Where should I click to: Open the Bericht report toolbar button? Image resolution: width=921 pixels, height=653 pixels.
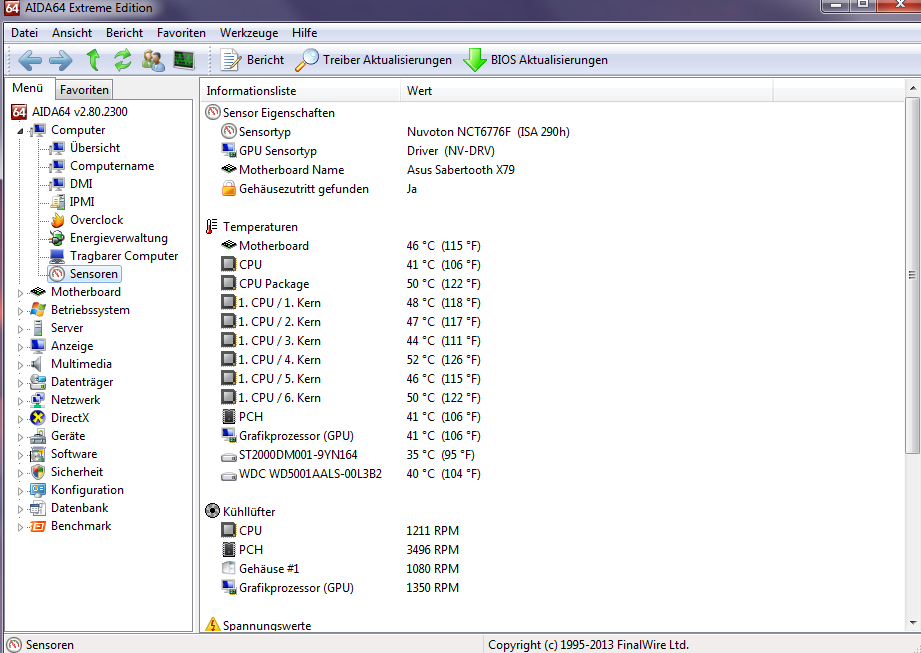pos(252,60)
